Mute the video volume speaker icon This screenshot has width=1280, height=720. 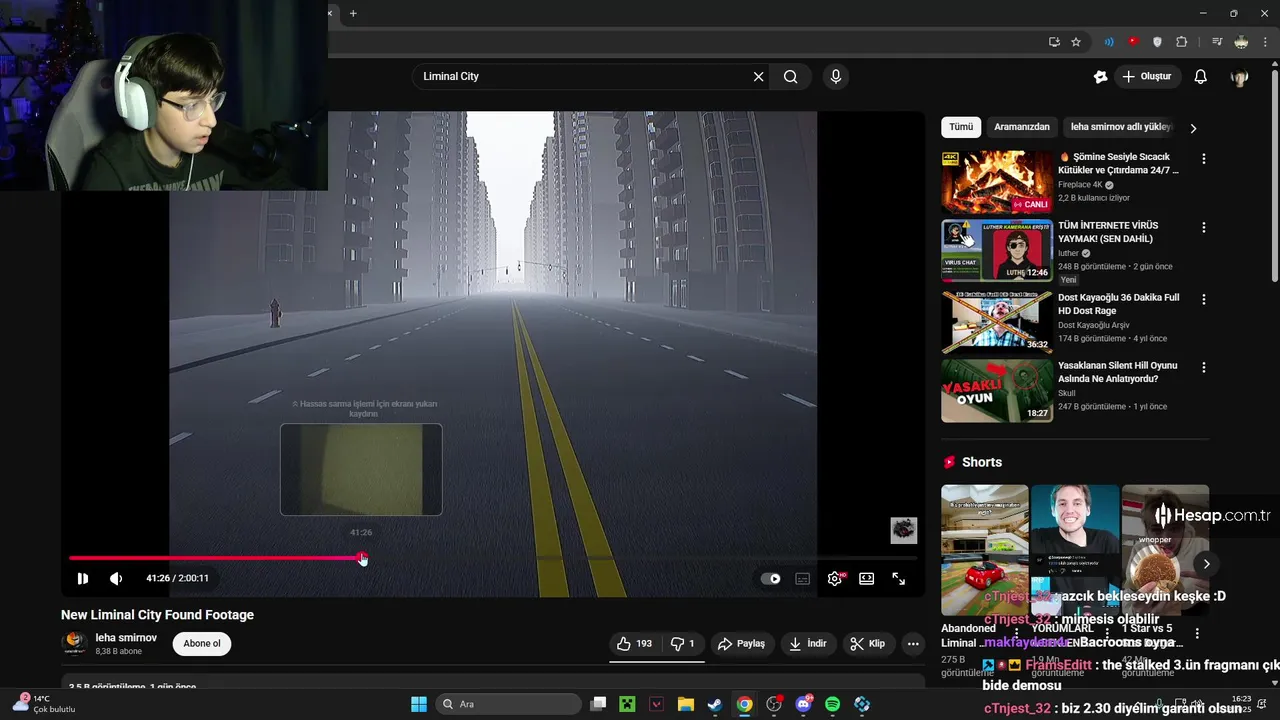(116, 578)
